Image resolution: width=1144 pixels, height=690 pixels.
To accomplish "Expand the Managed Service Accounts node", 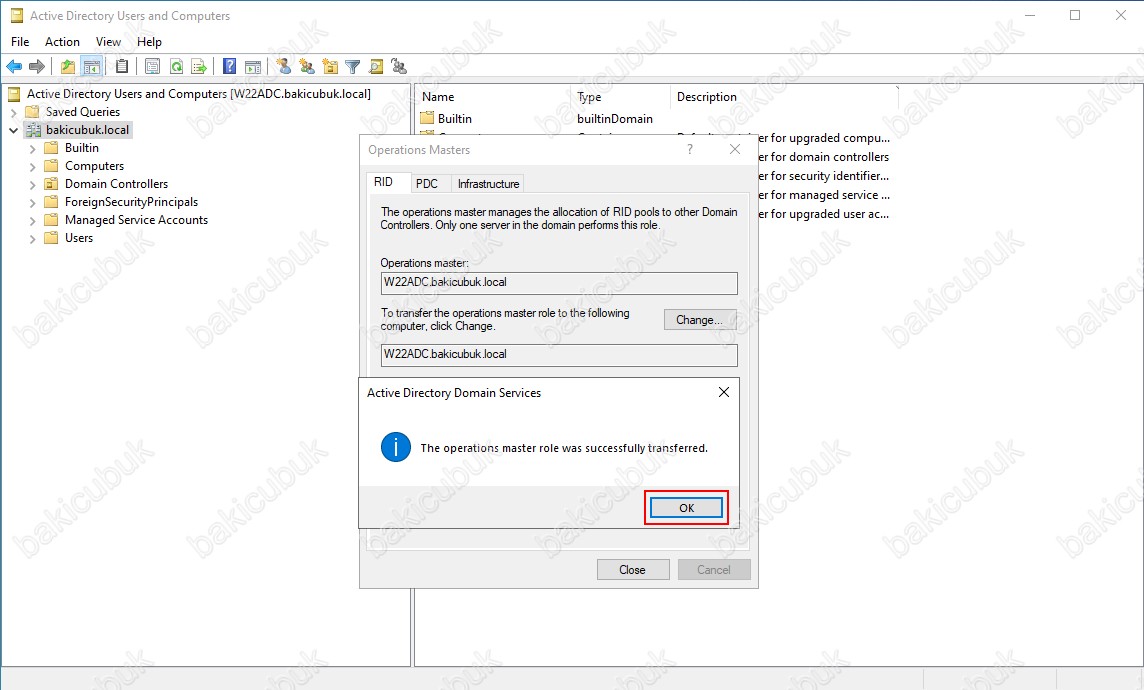I will pyautogui.click(x=32, y=220).
